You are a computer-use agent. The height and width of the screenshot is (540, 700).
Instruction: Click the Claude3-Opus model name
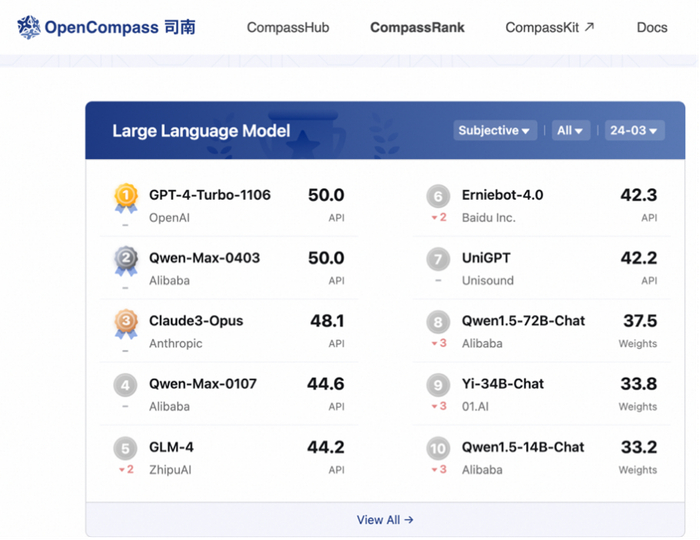tap(196, 321)
